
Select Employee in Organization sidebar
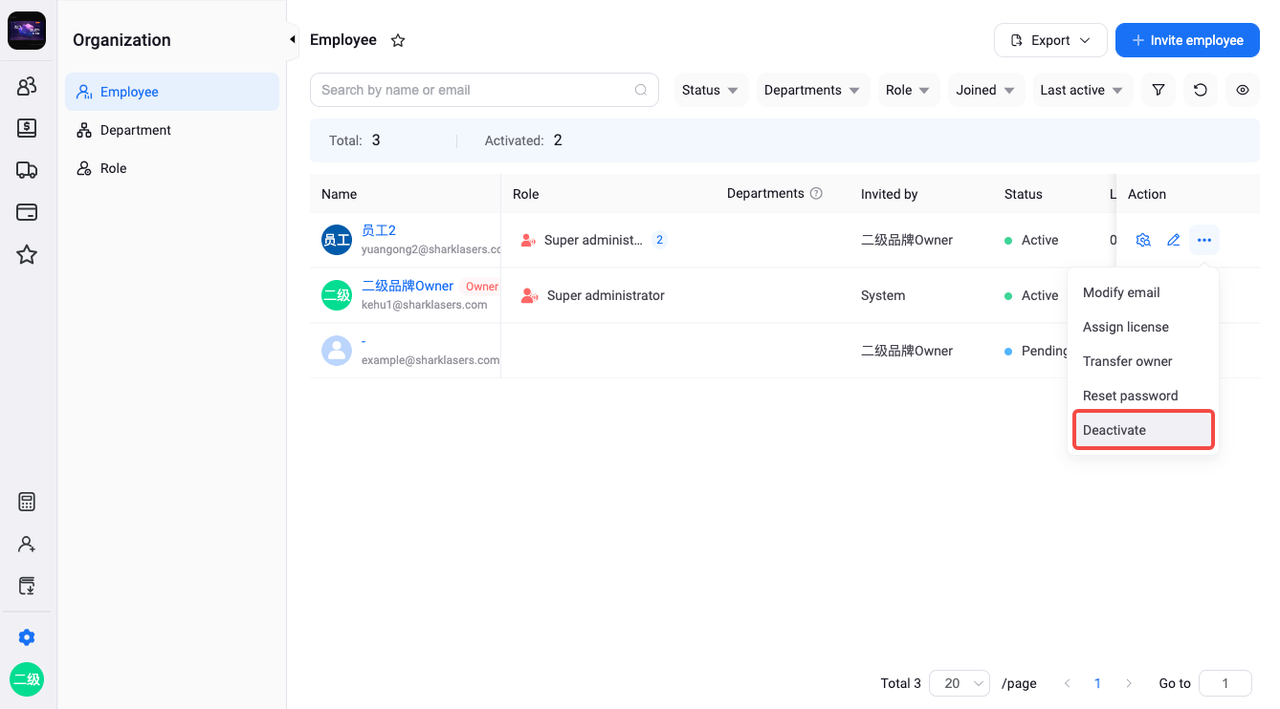coord(172,92)
